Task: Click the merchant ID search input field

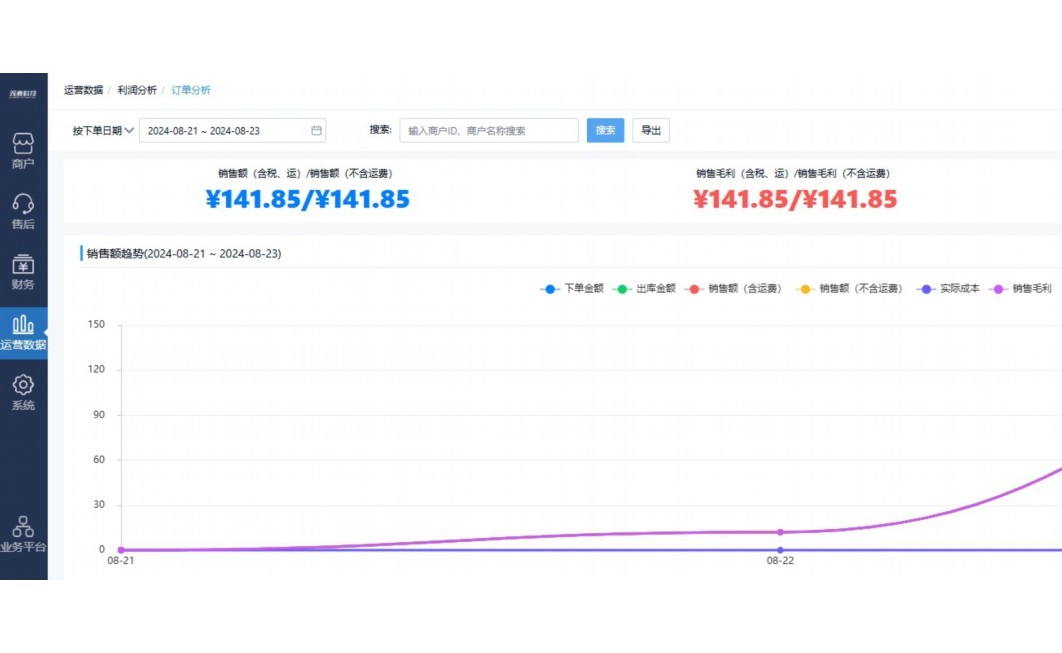Action: point(488,131)
